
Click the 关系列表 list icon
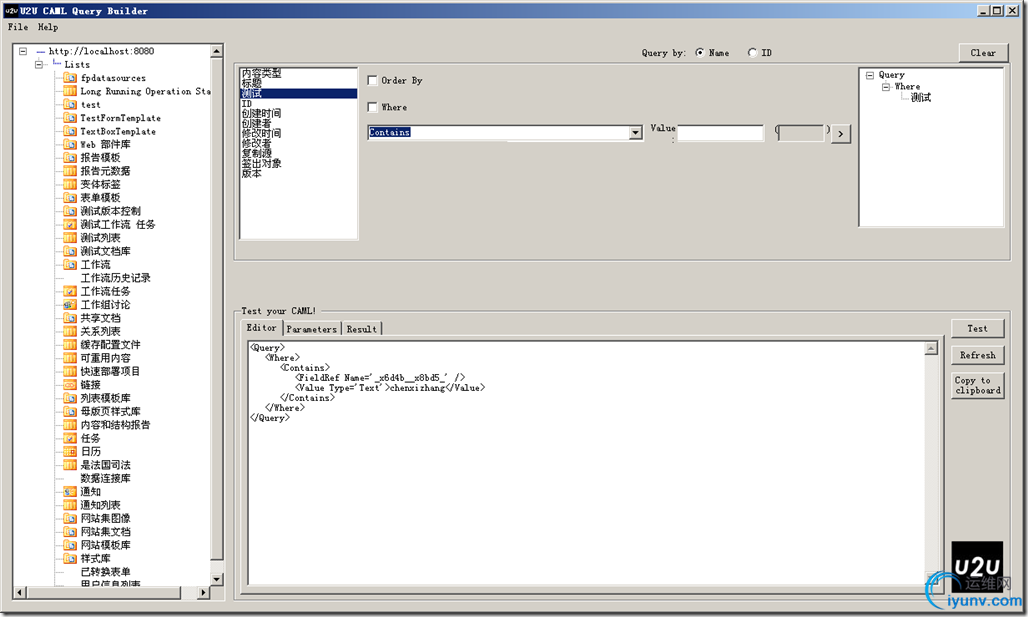coord(70,331)
